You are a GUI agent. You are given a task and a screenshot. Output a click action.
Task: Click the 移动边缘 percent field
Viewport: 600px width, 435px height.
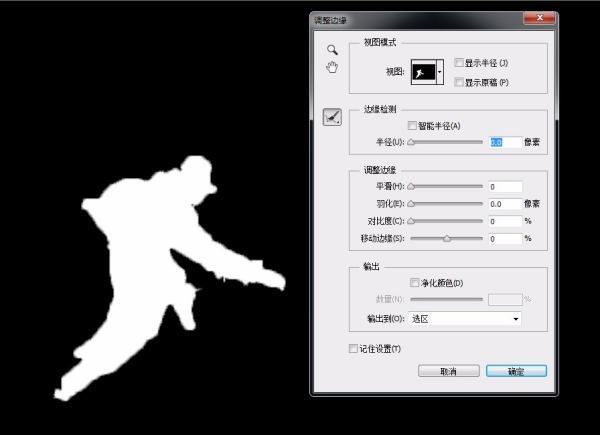[505, 239]
